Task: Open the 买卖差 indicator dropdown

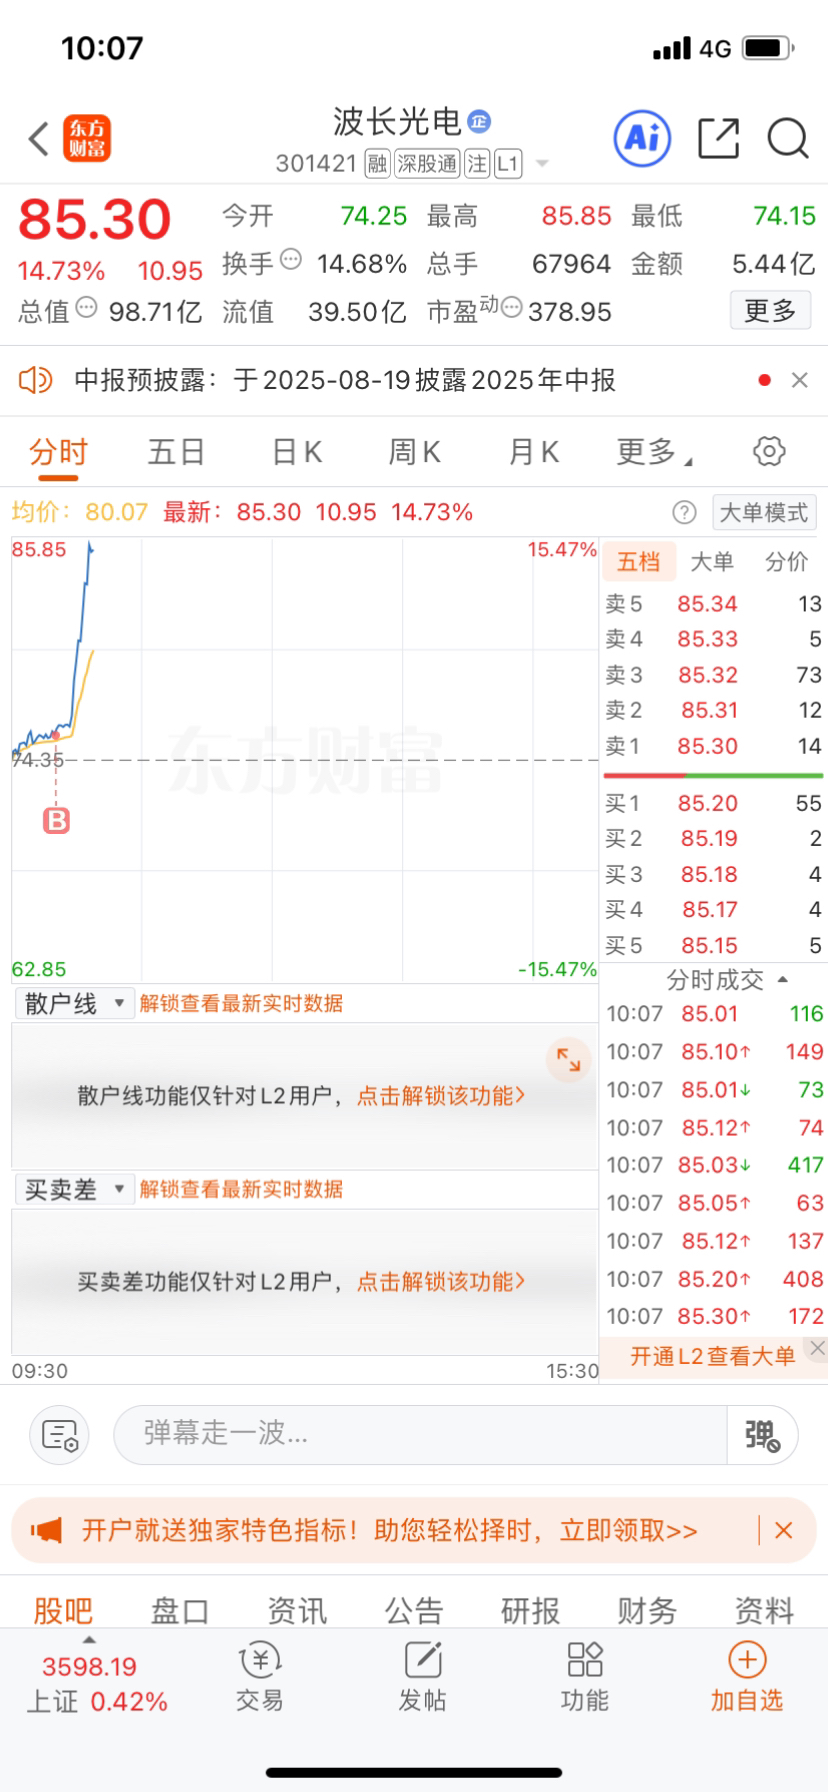Action: pos(74,1189)
